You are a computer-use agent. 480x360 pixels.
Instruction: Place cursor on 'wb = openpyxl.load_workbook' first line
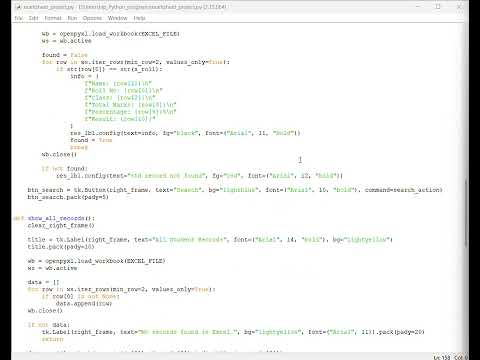(x=111, y=34)
